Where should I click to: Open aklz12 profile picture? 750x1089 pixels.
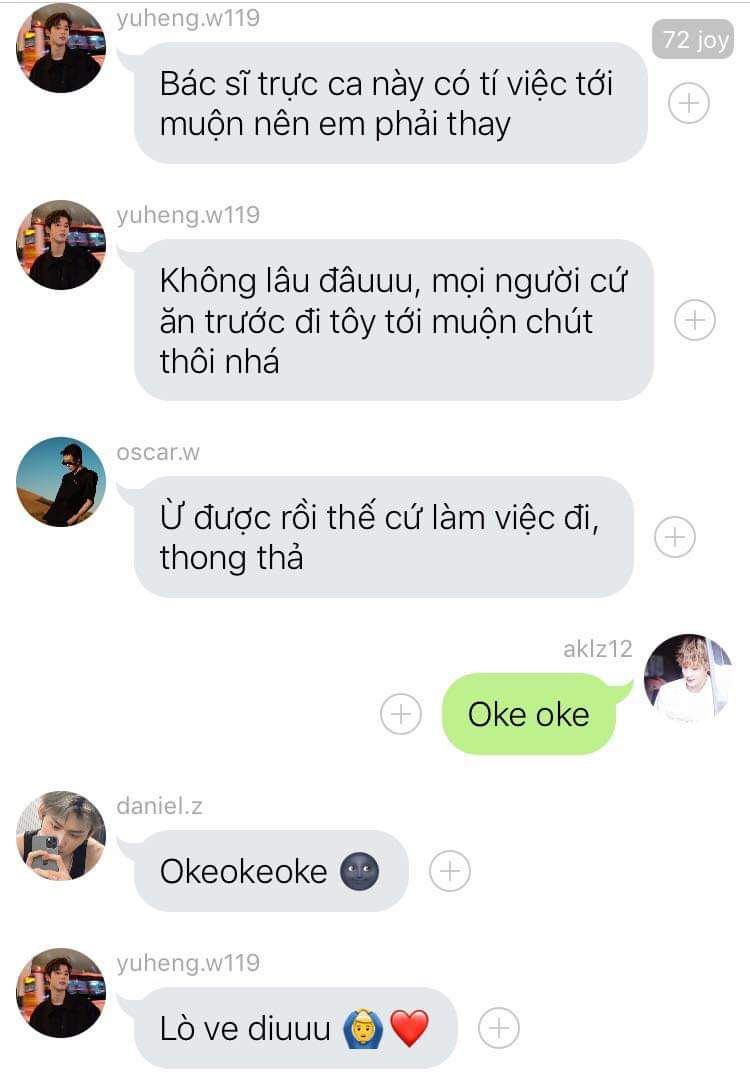(688, 679)
